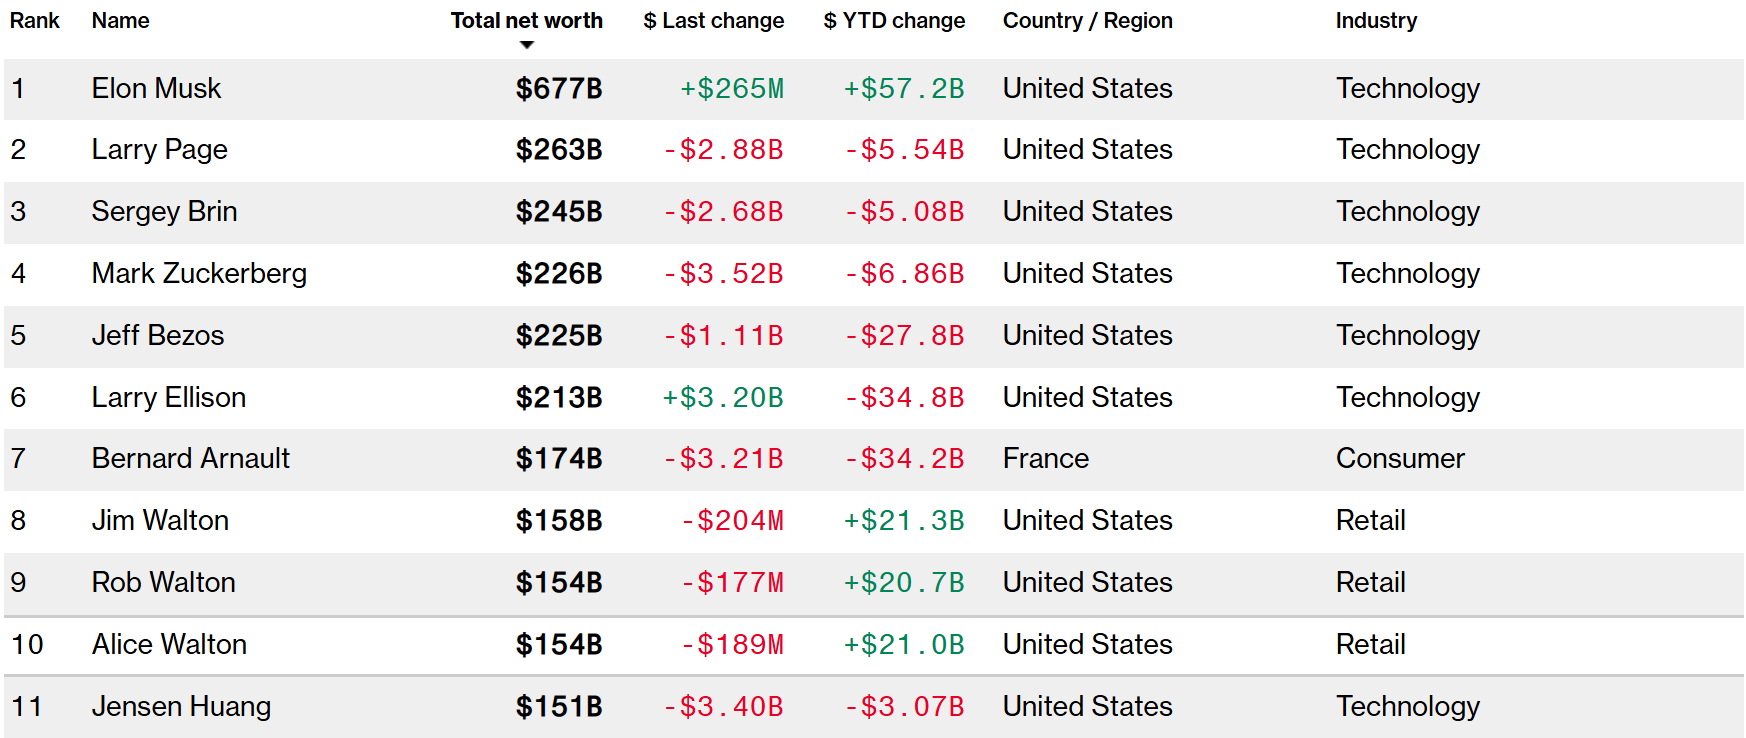Click Elon Musk's $677B net worth
Viewport: 1746px width, 738px height.
558,89
